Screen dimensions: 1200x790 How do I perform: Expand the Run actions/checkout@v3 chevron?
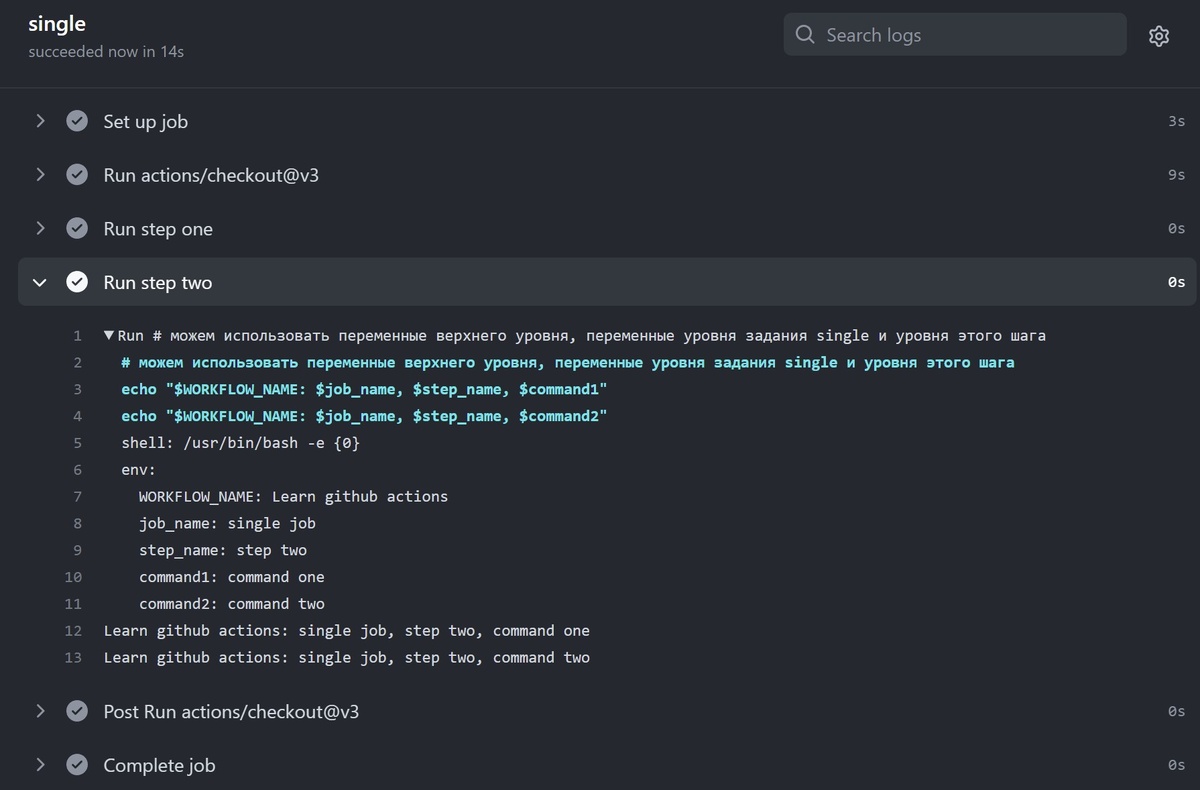[x=40, y=175]
